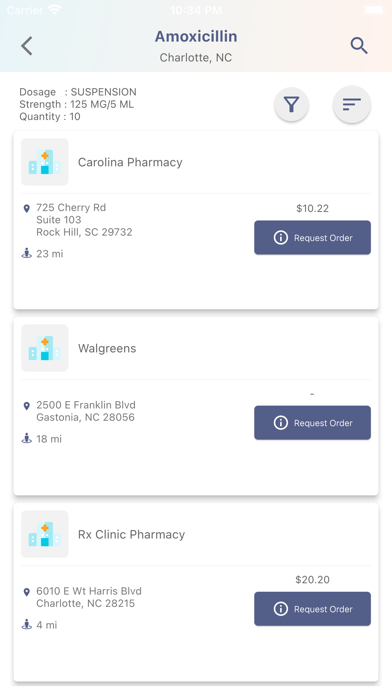
Task: Tap the Walgreens building icon
Action: 45,348
